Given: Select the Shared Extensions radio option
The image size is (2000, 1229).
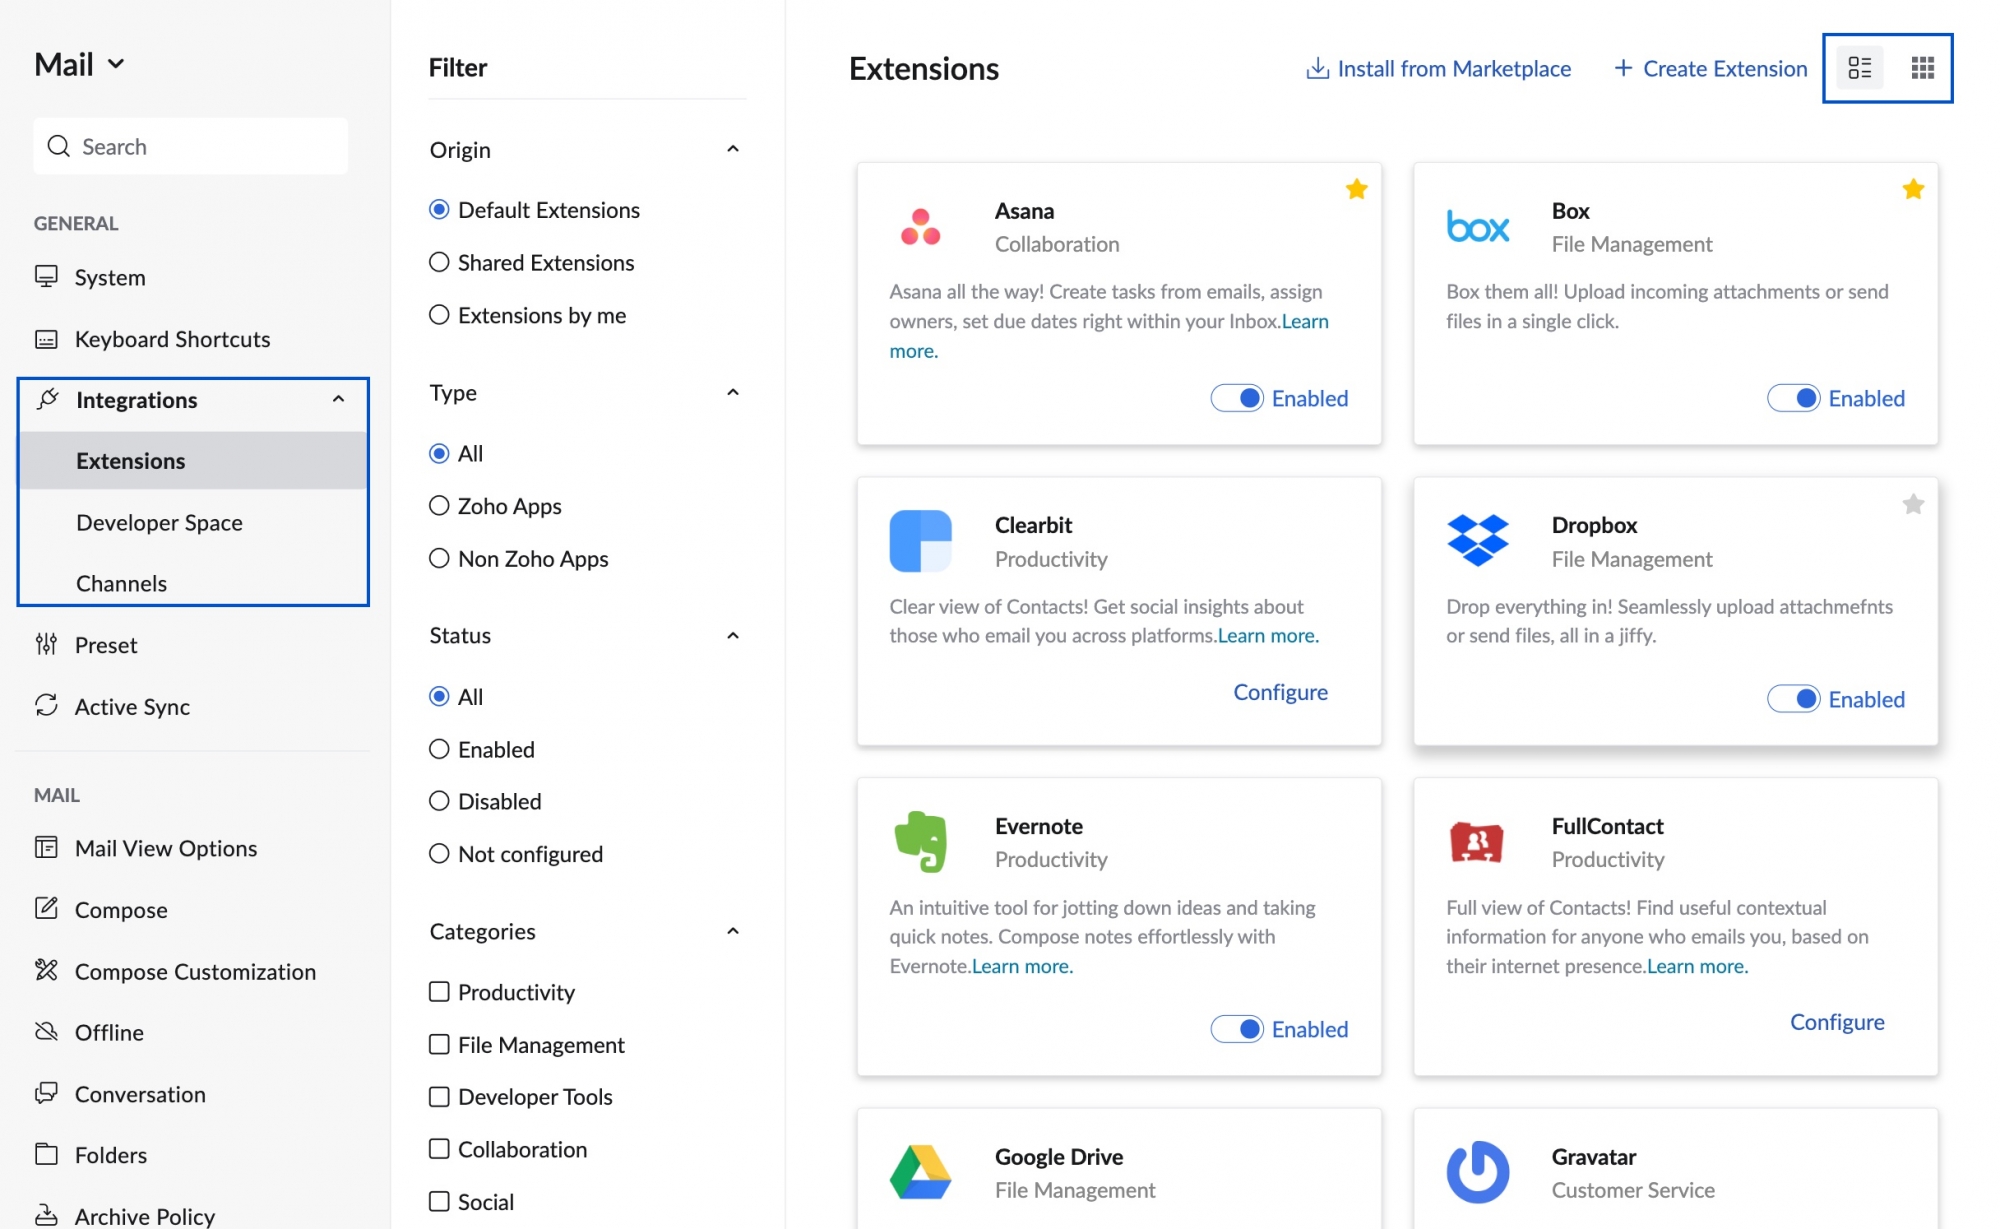Looking at the screenshot, I should 438,261.
